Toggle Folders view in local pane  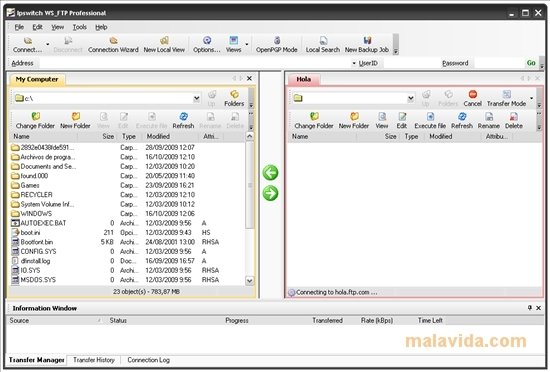click(234, 99)
